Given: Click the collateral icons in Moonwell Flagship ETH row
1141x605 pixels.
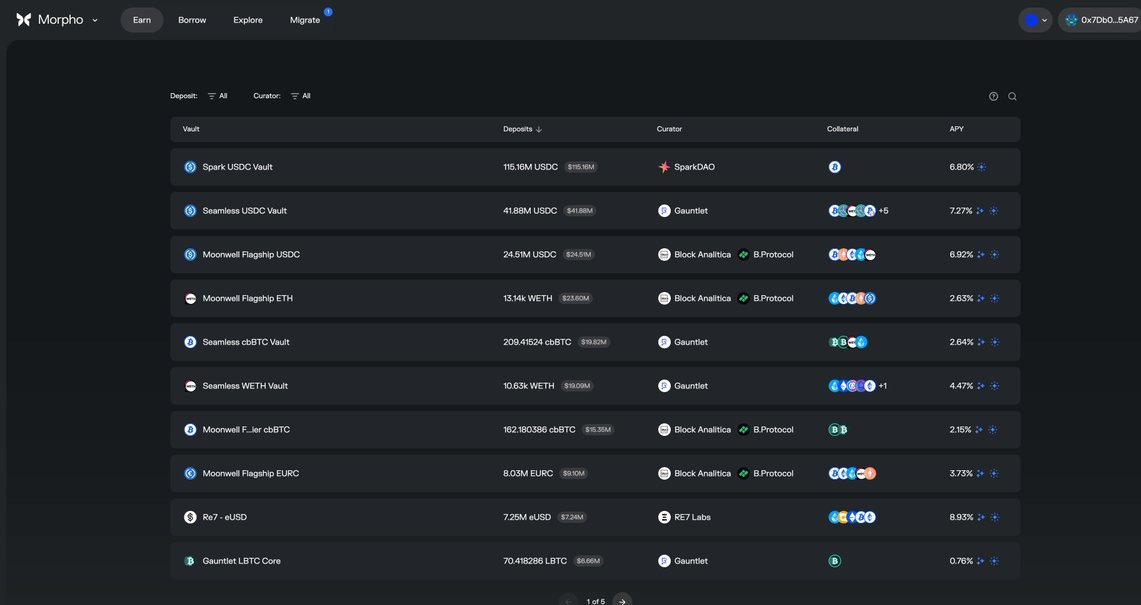Looking at the screenshot, I should [x=852, y=298].
